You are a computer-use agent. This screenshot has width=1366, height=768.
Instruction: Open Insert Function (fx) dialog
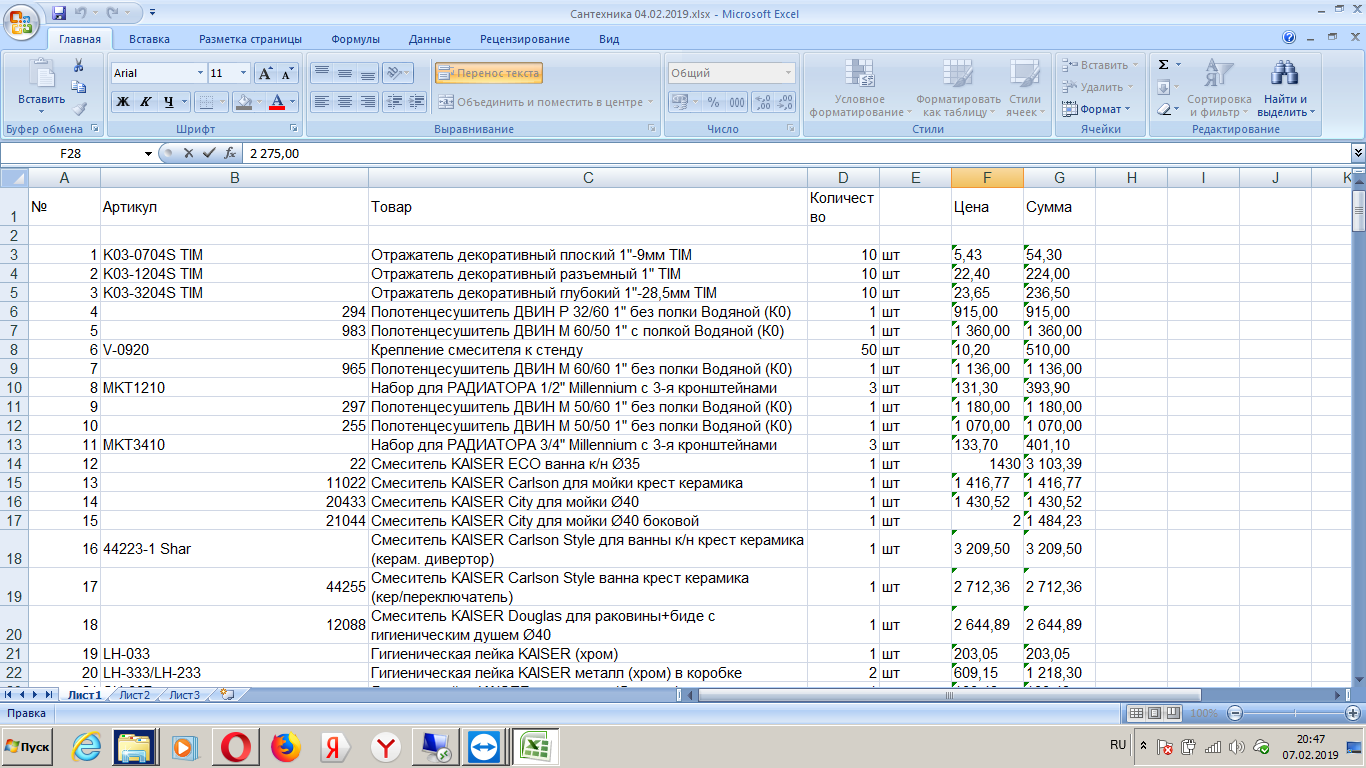click(x=230, y=153)
